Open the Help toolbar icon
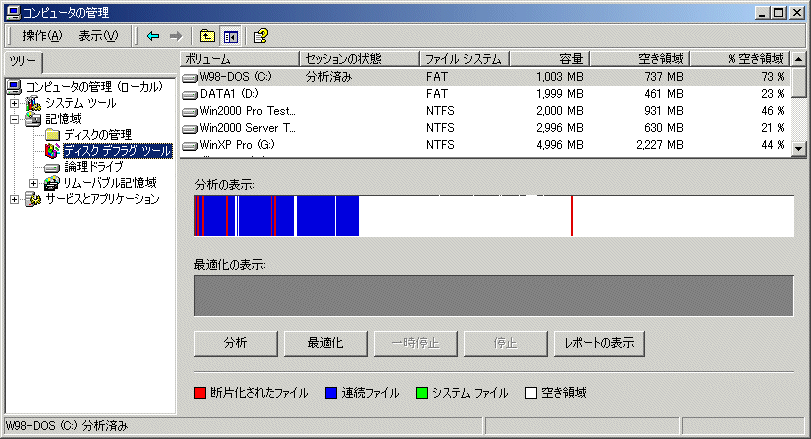Screen dimensions: 811x439 click(x=261, y=36)
